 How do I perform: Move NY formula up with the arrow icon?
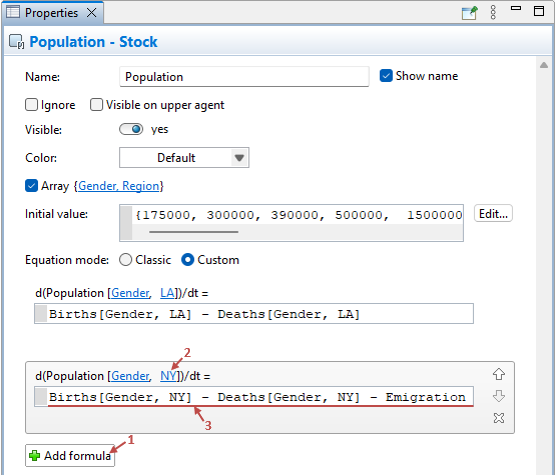[499, 374]
